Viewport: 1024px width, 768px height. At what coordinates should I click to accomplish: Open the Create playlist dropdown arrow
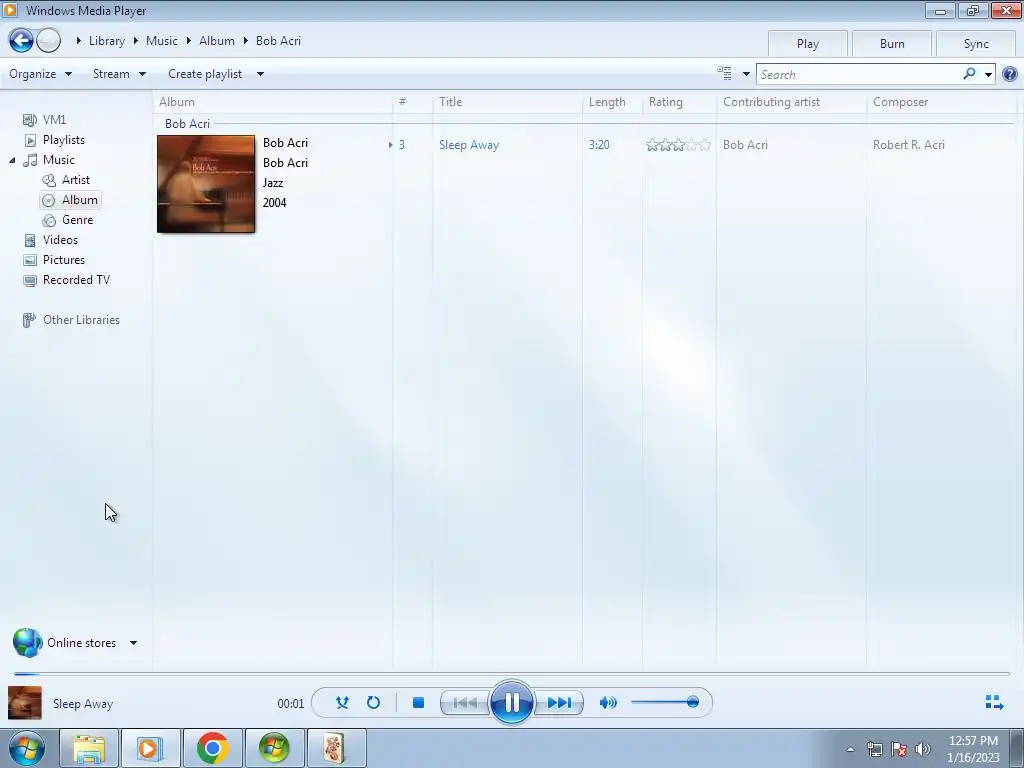point(260,74)
